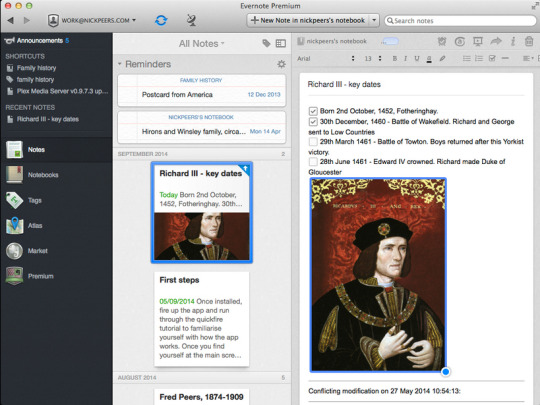The image size is (540, 405).
Task: Open the Notebooks section
Action: 43,175
